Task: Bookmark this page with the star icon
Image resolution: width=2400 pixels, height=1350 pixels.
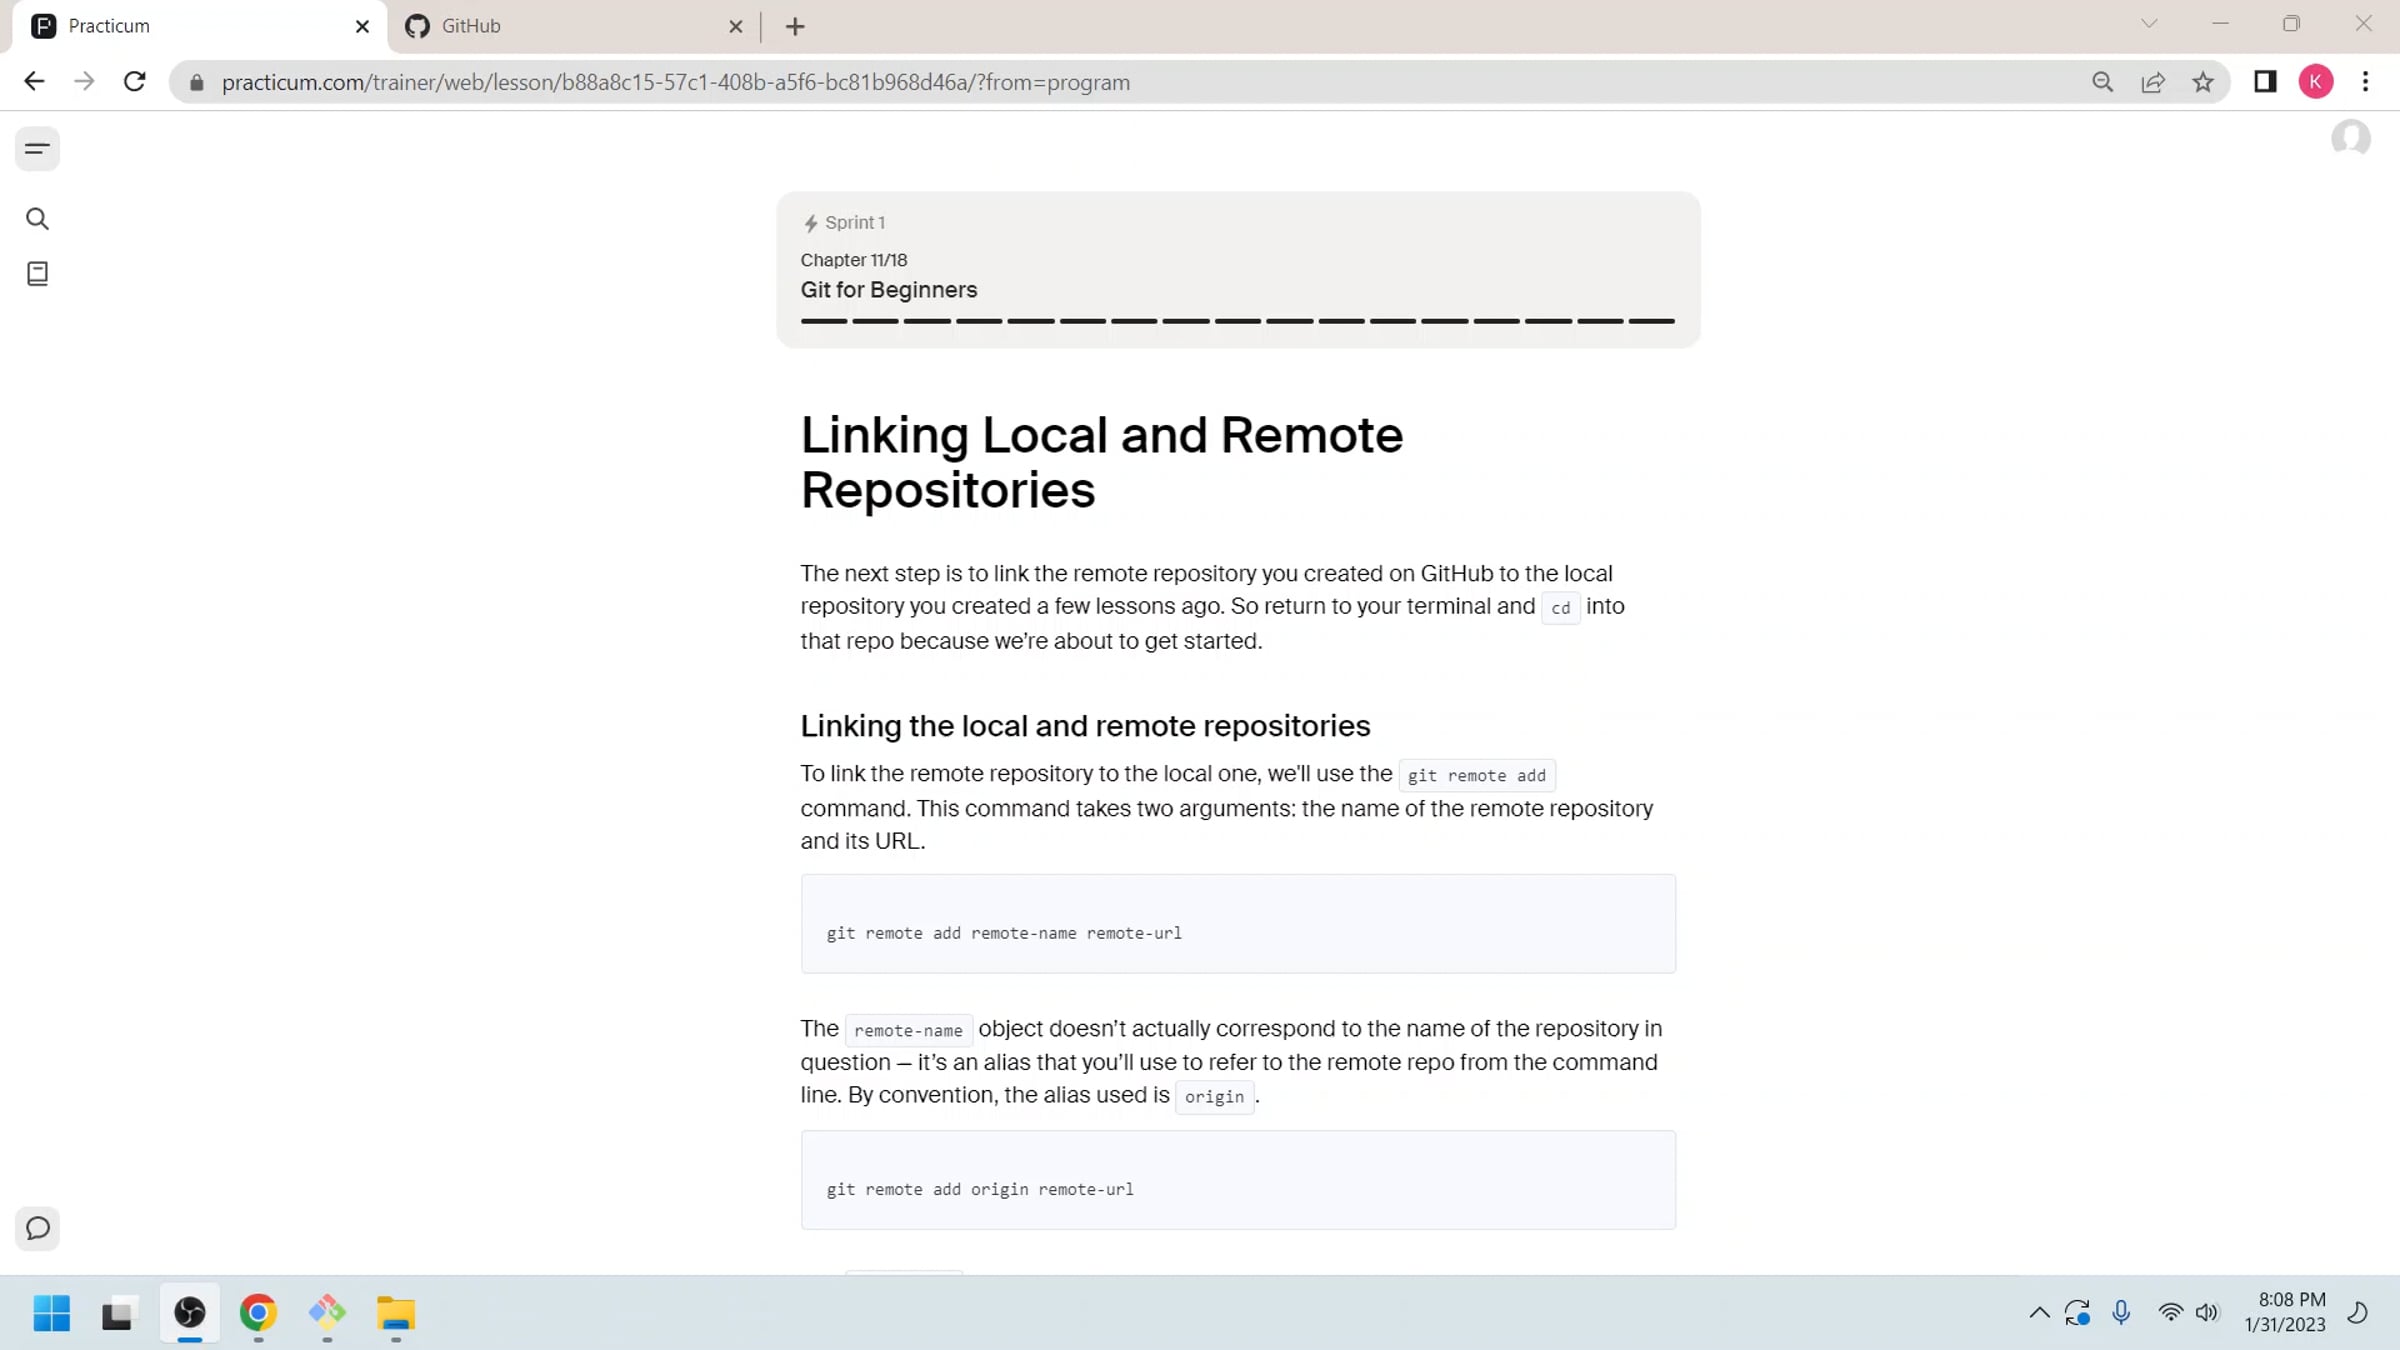Action: pos(2203,83)
